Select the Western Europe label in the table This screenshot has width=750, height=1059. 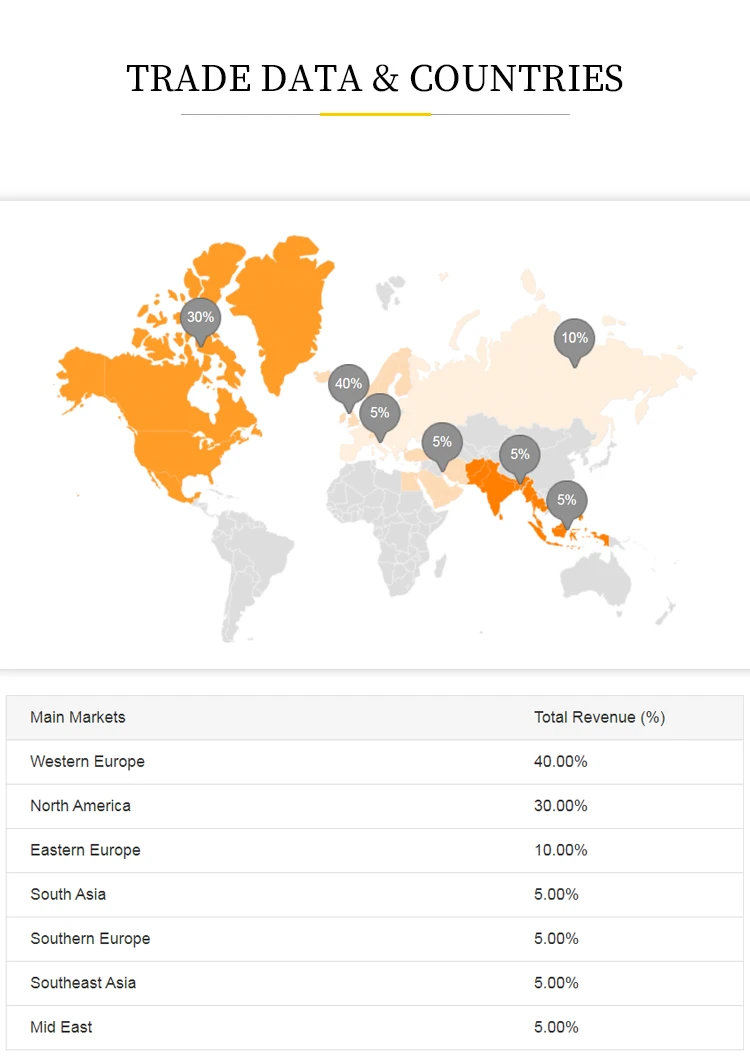pyautogui.click(x=88, y=762)
